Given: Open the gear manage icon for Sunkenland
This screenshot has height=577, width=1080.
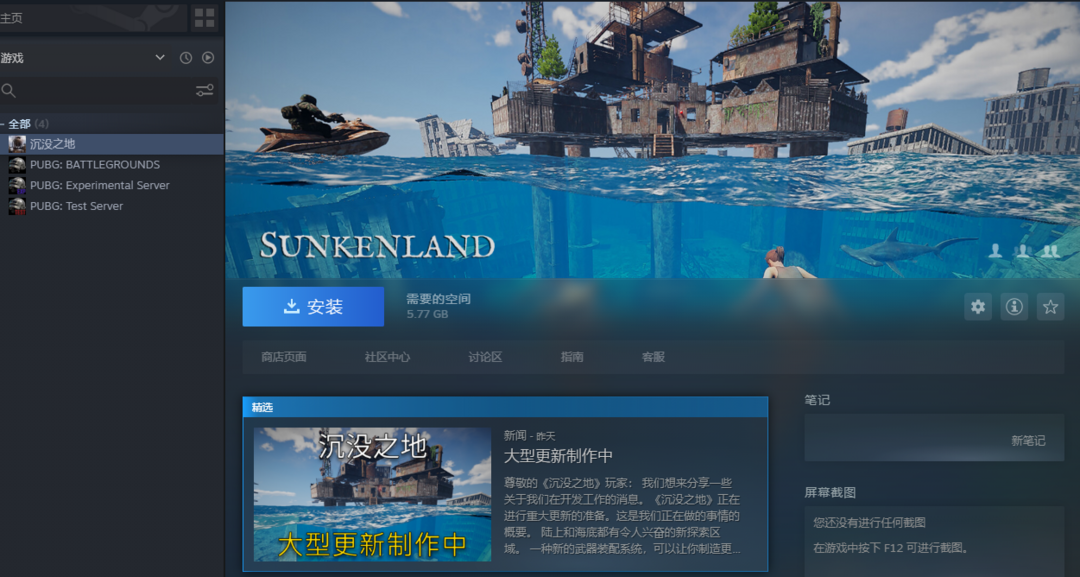Looking at the screenshot, I should (x=978, y=307).
